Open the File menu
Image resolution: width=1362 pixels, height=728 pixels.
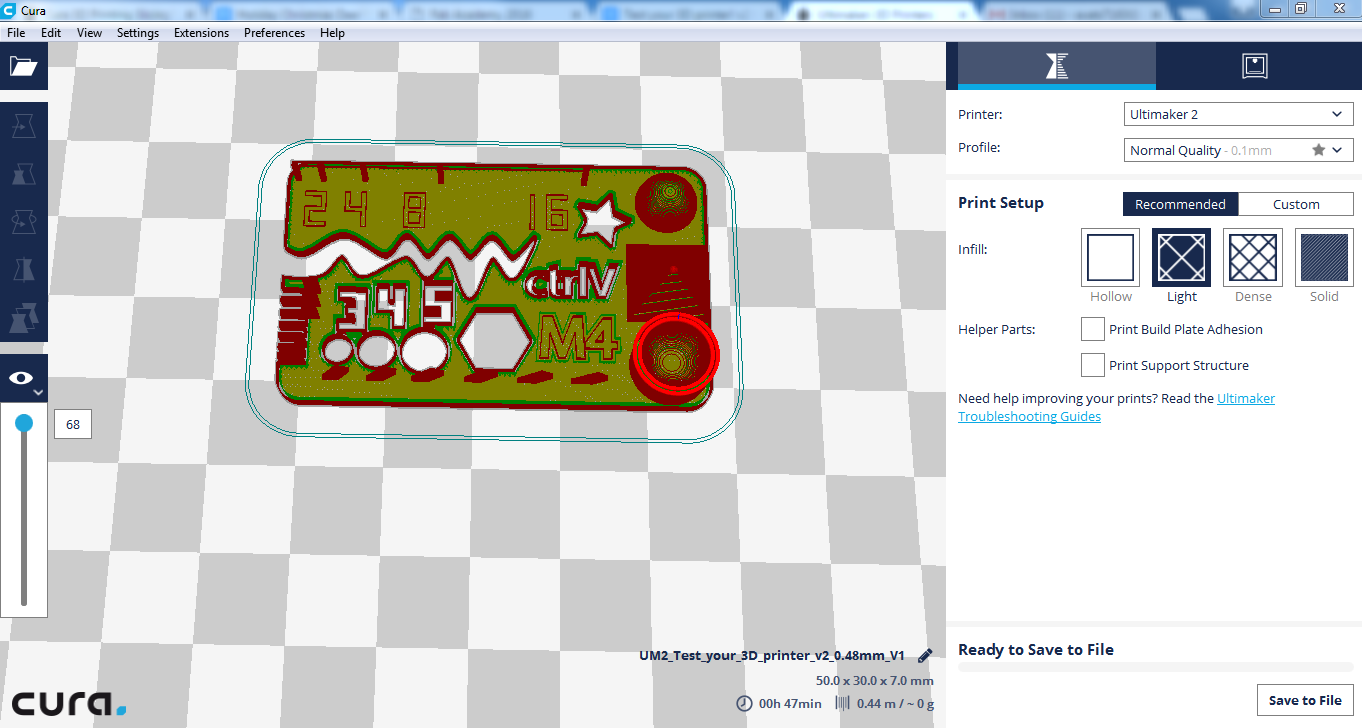click(x=16, y=32)
